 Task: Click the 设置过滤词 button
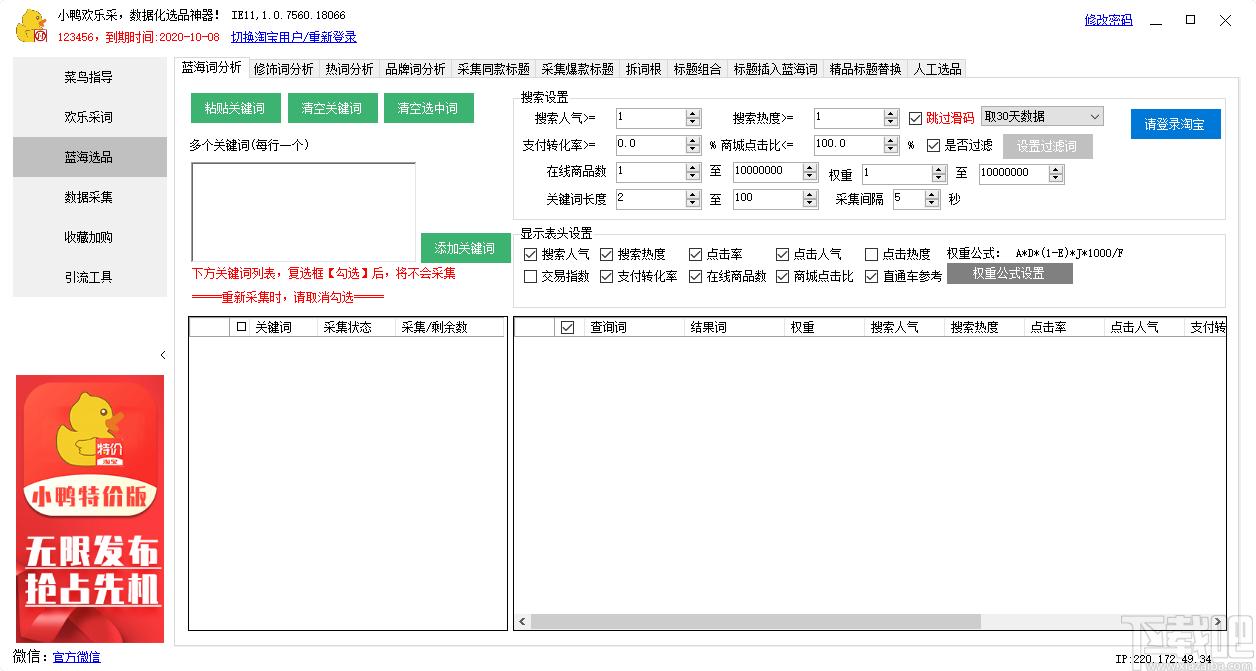point(1047,146)
